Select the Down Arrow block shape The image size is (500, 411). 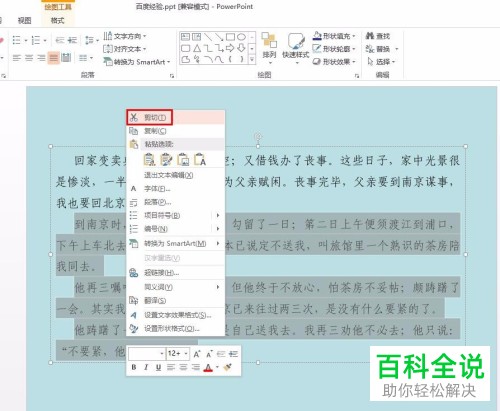point(242,48)
